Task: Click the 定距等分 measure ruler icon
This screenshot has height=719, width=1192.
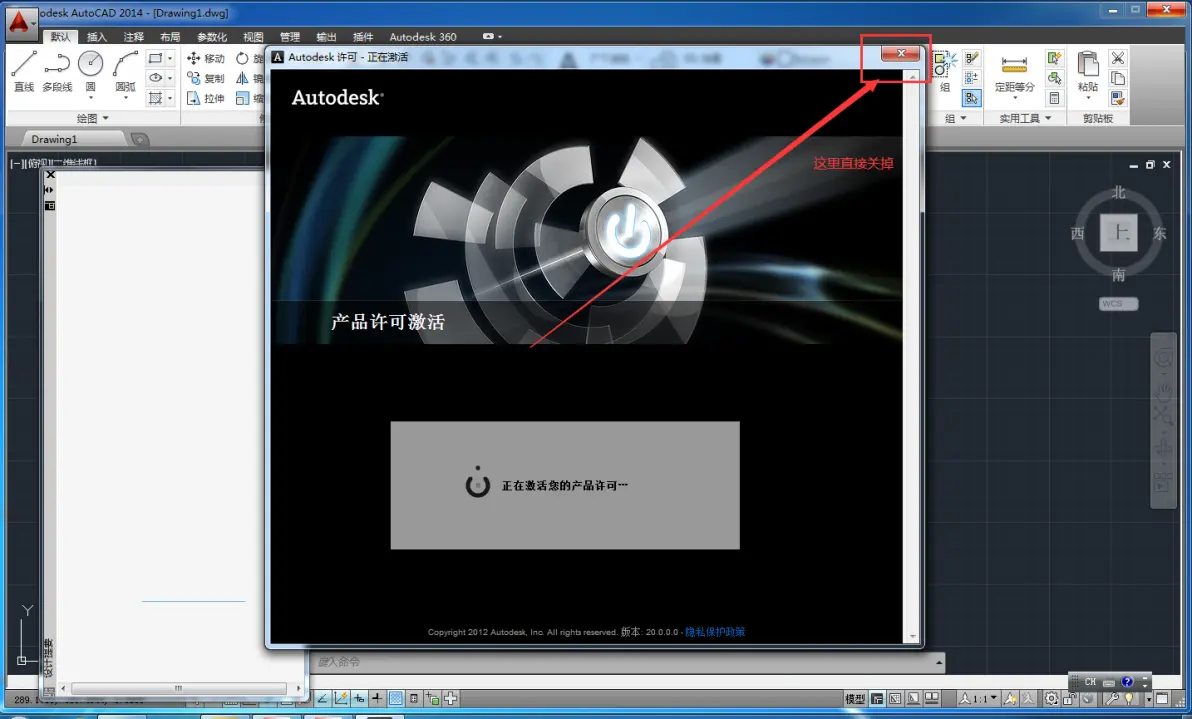Action: pyautogui.click(x=1014, y=65)
